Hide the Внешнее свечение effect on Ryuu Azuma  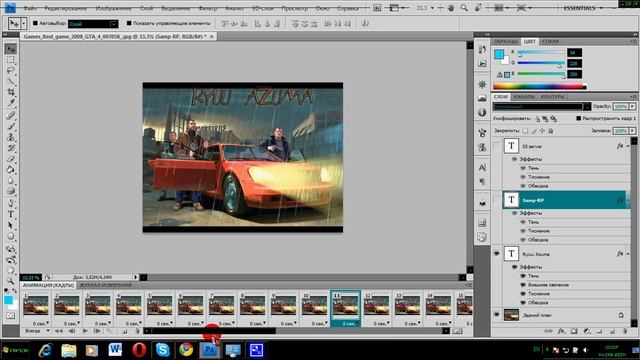(x=523, y=285)
